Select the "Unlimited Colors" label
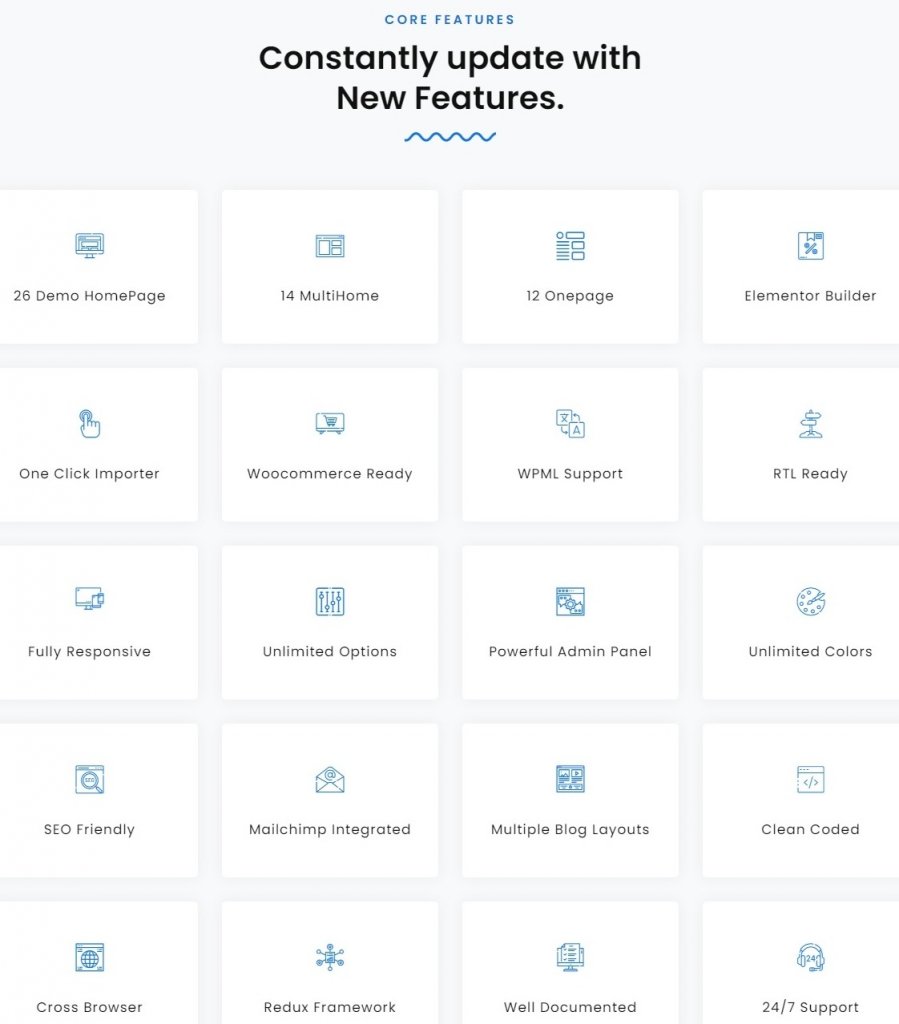Screen dimensions: 899x1024 click(810, 651)
